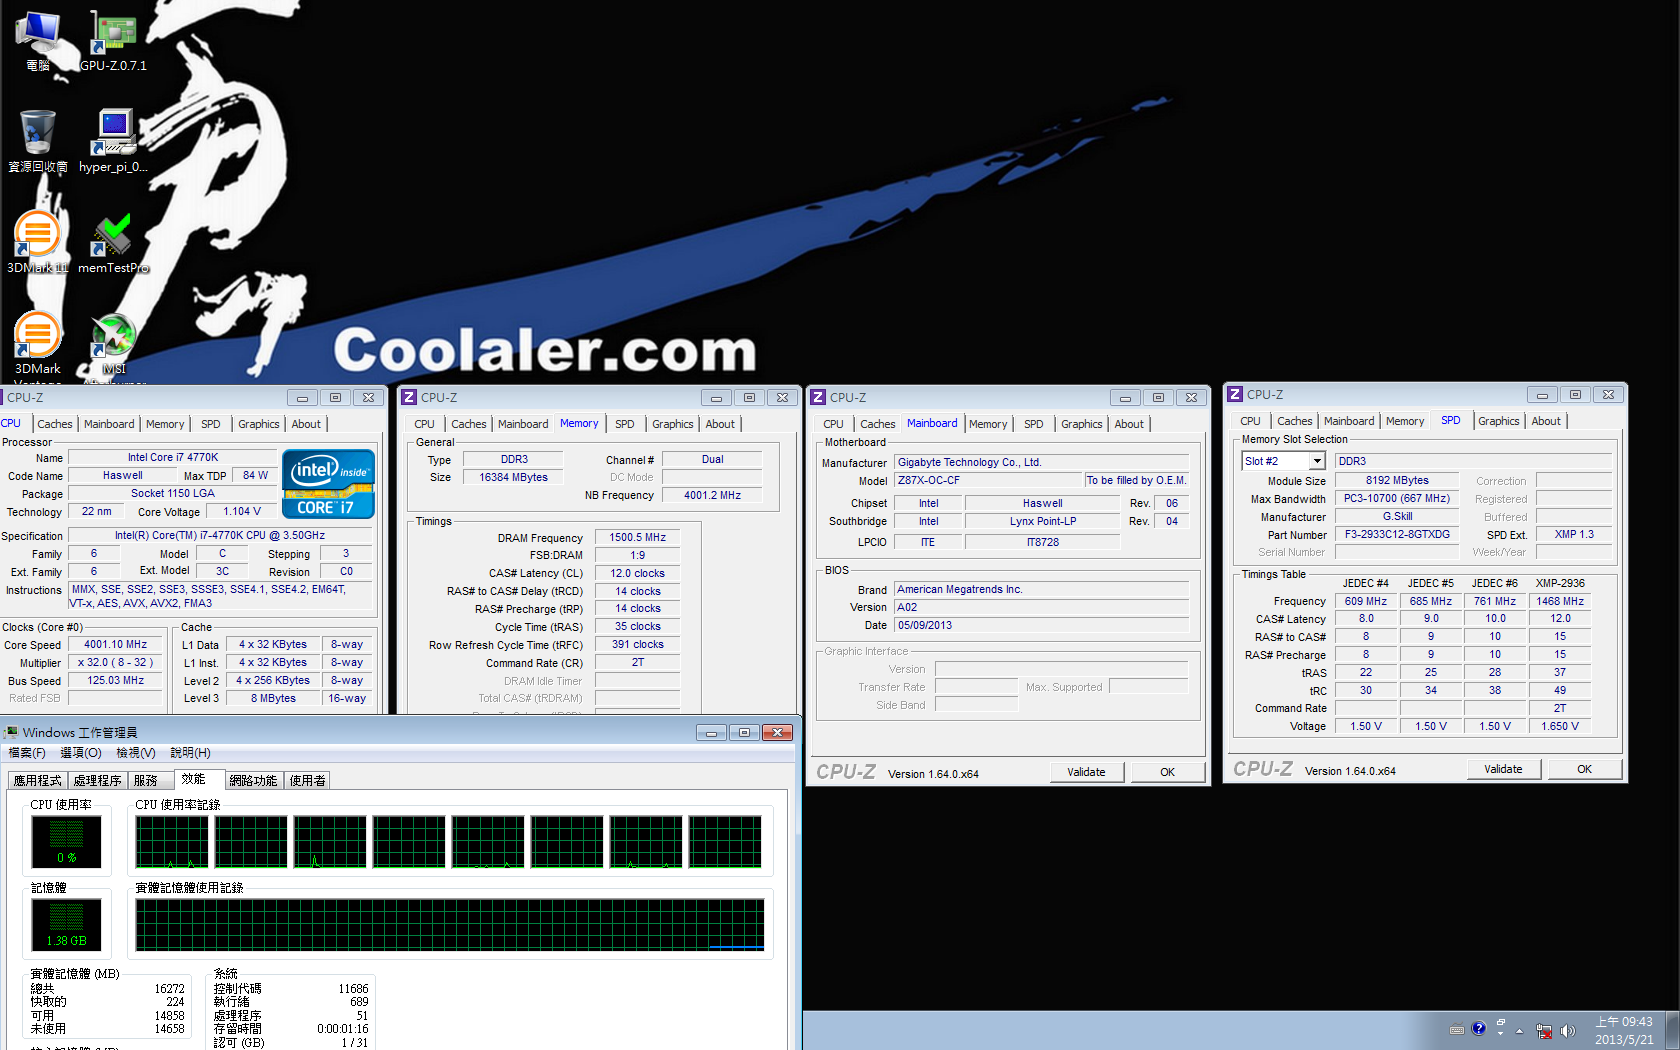Launch the MSI Afterburner shortcut

coord(114,345)
